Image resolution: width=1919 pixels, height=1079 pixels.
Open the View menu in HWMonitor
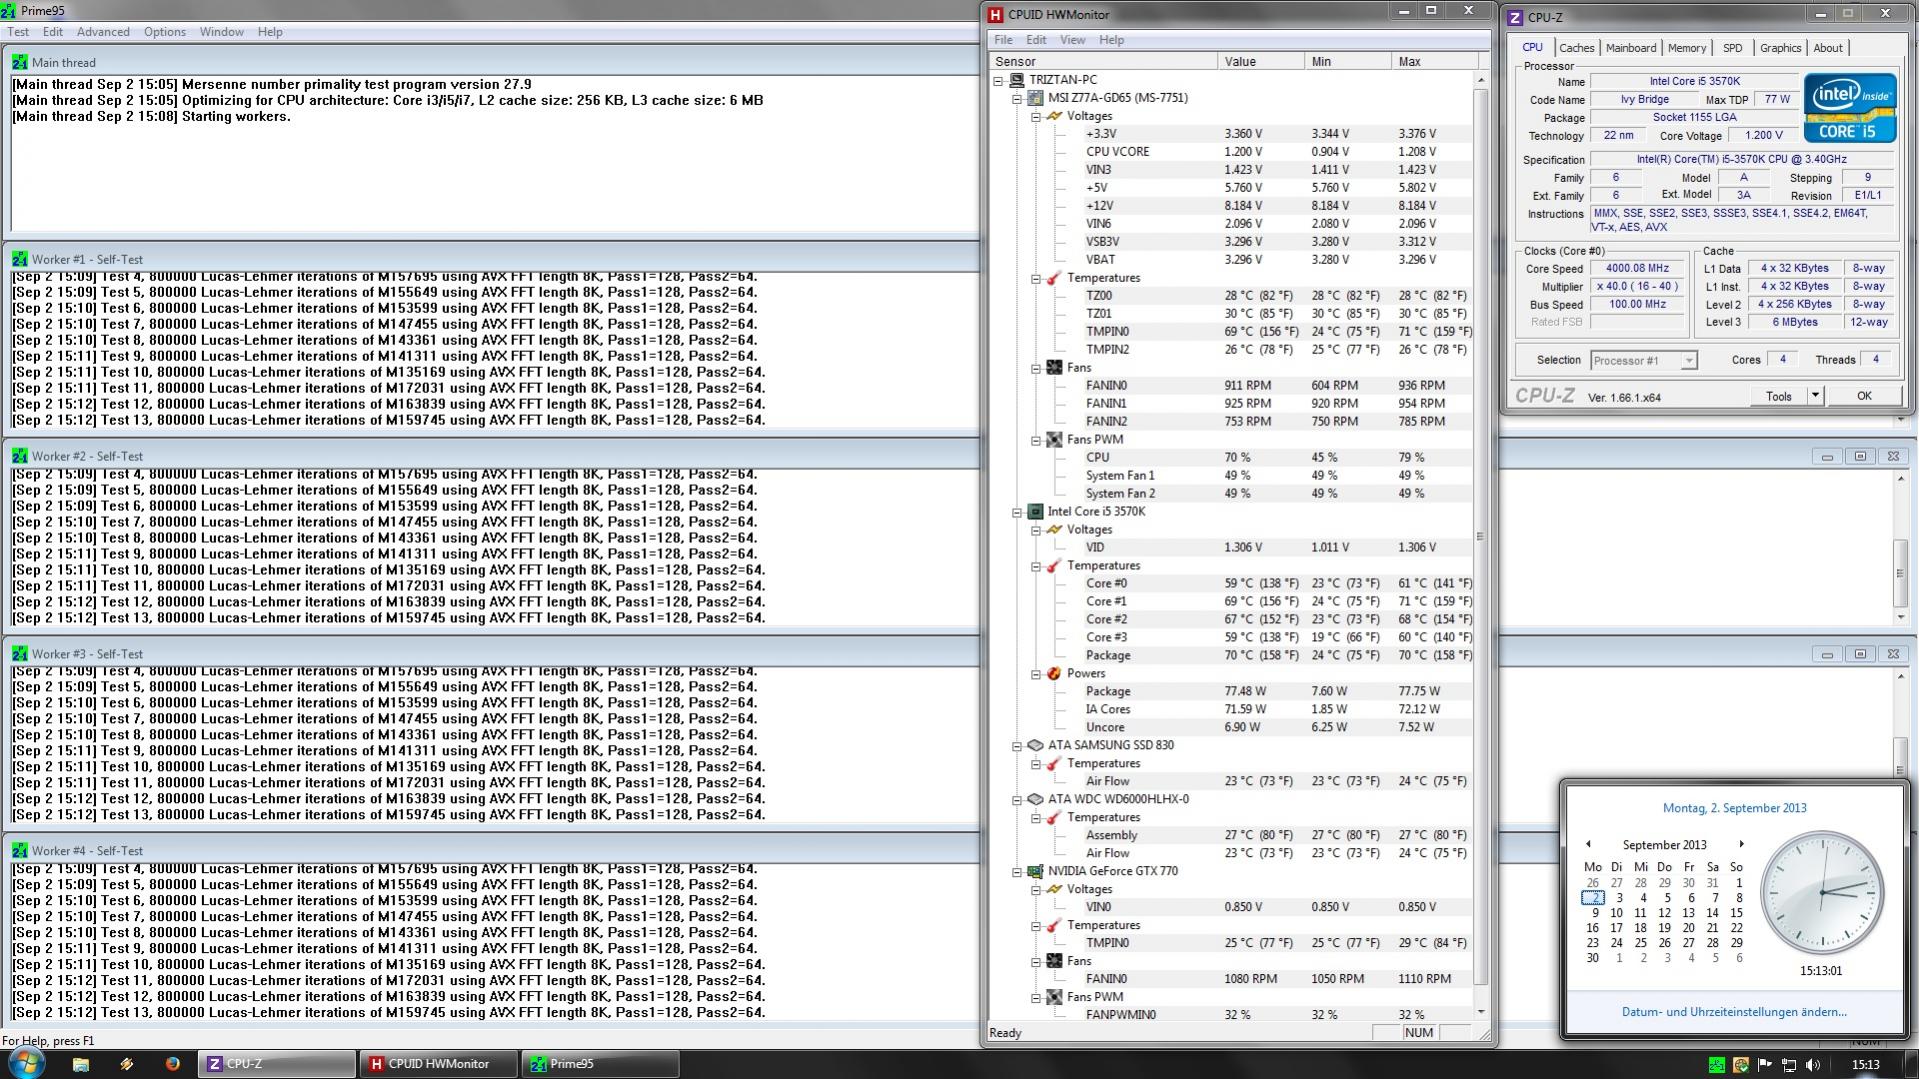1072,40
